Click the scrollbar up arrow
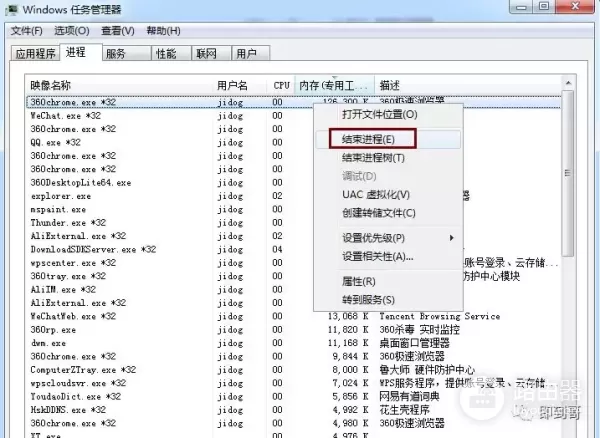Image resolution: width=600 pixels, height=438 pixels. [568, 83]
